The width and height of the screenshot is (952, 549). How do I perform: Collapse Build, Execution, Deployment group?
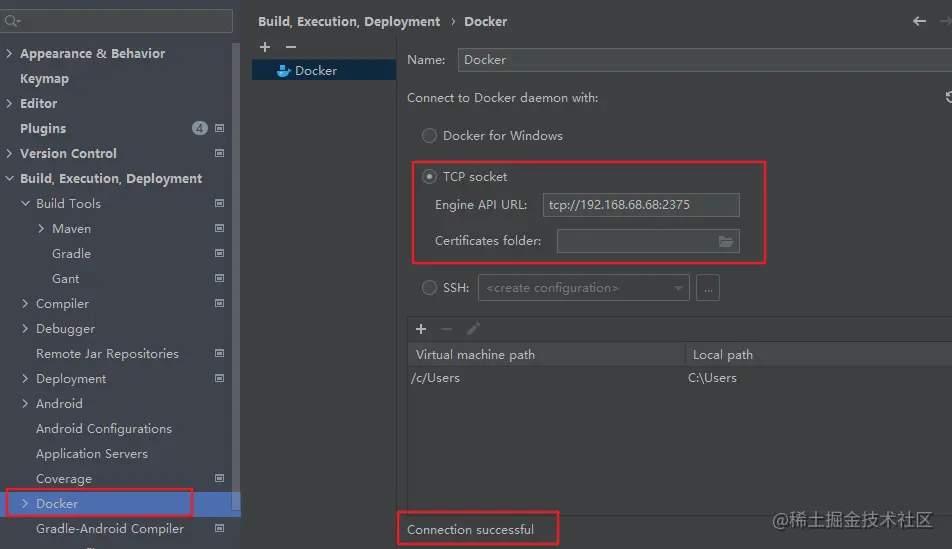[x=9, y=178]
